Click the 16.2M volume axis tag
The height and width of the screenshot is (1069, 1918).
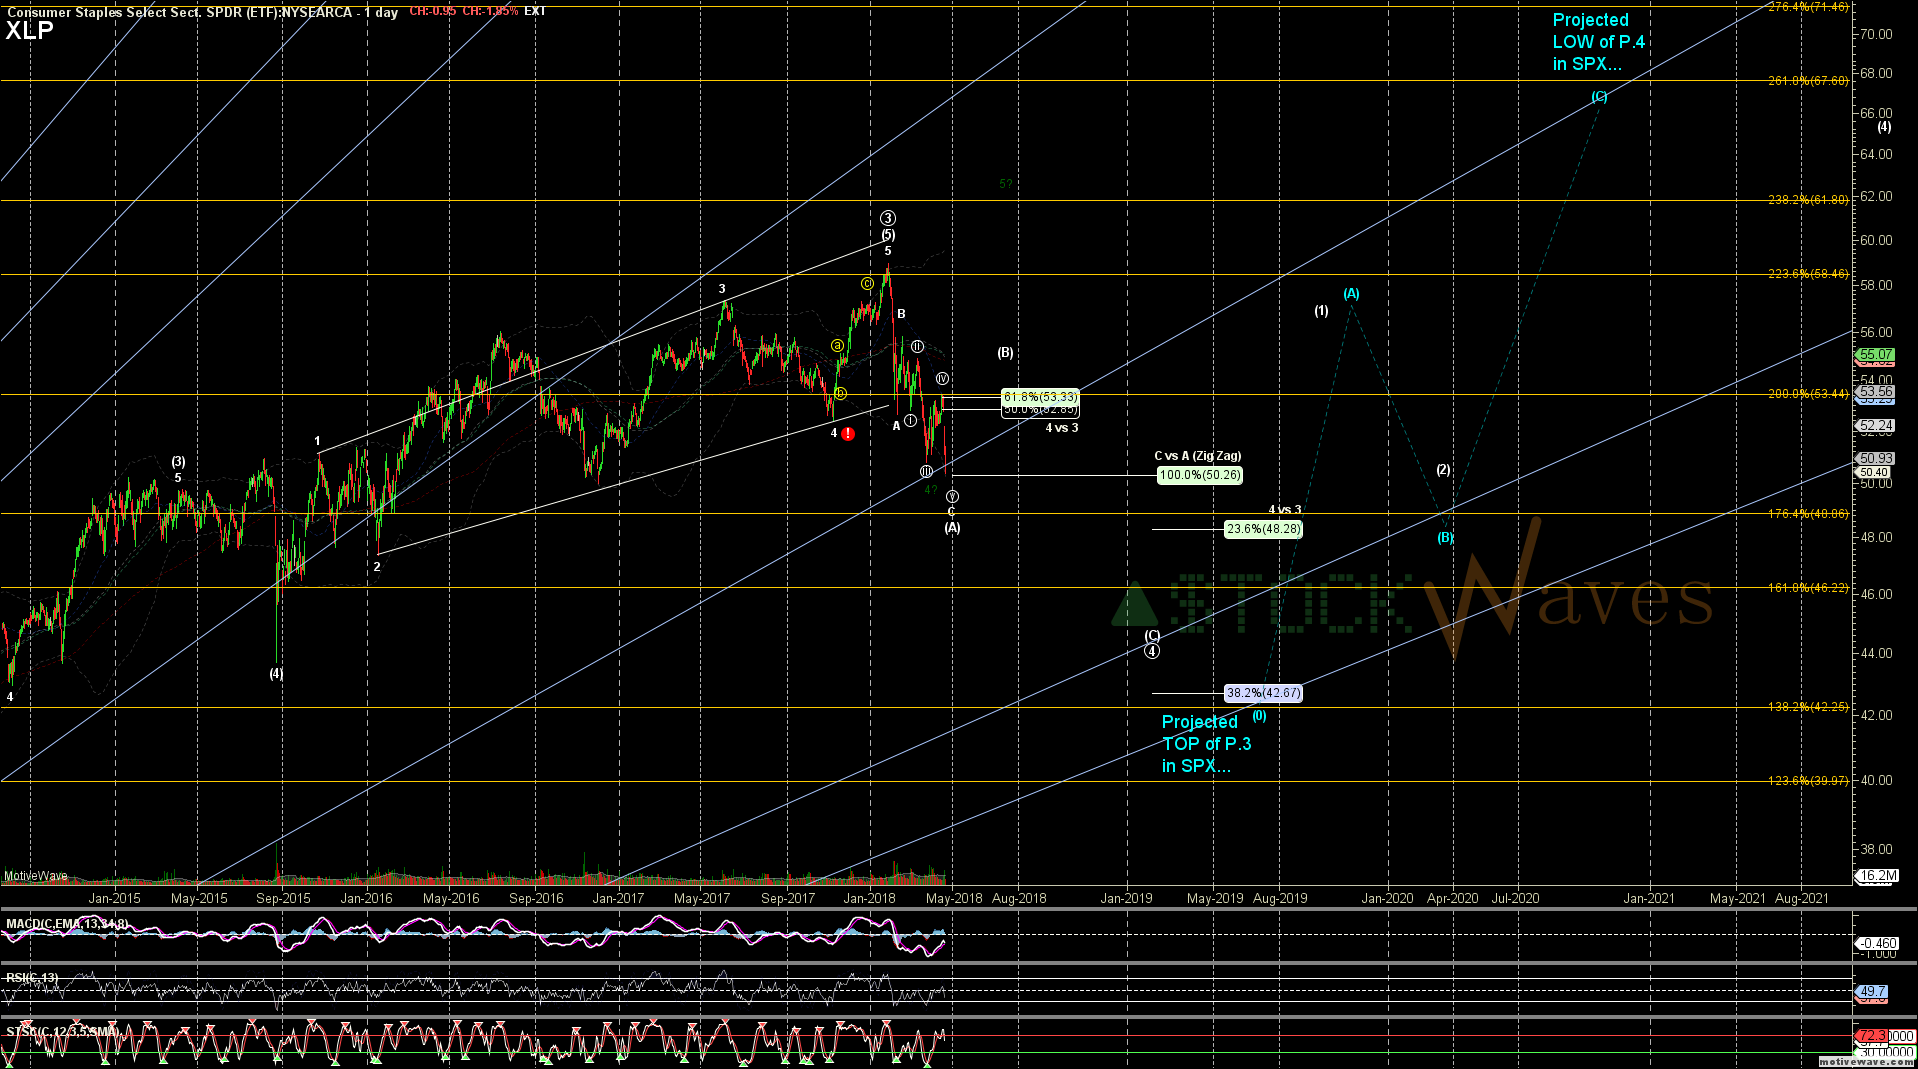tap(1877, 876)
